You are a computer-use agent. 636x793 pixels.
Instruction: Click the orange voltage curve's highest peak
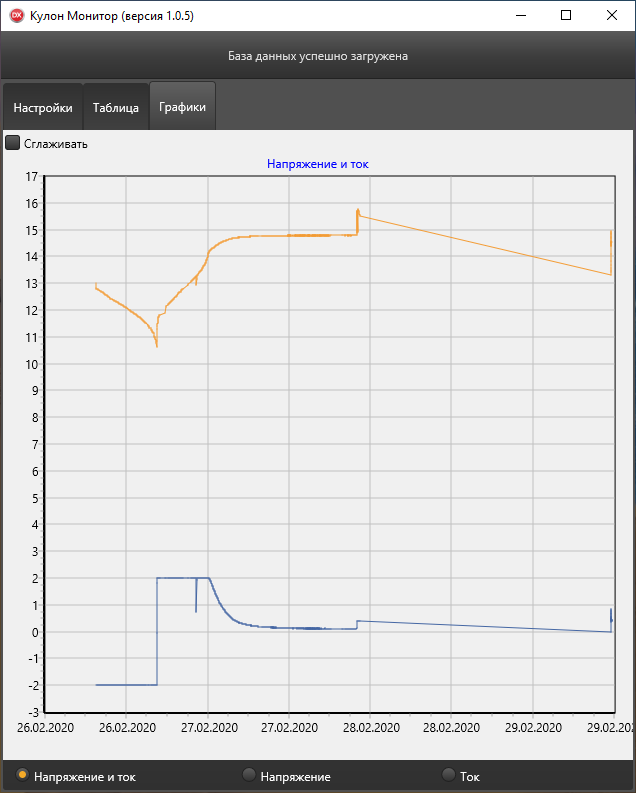click(357, 211)
